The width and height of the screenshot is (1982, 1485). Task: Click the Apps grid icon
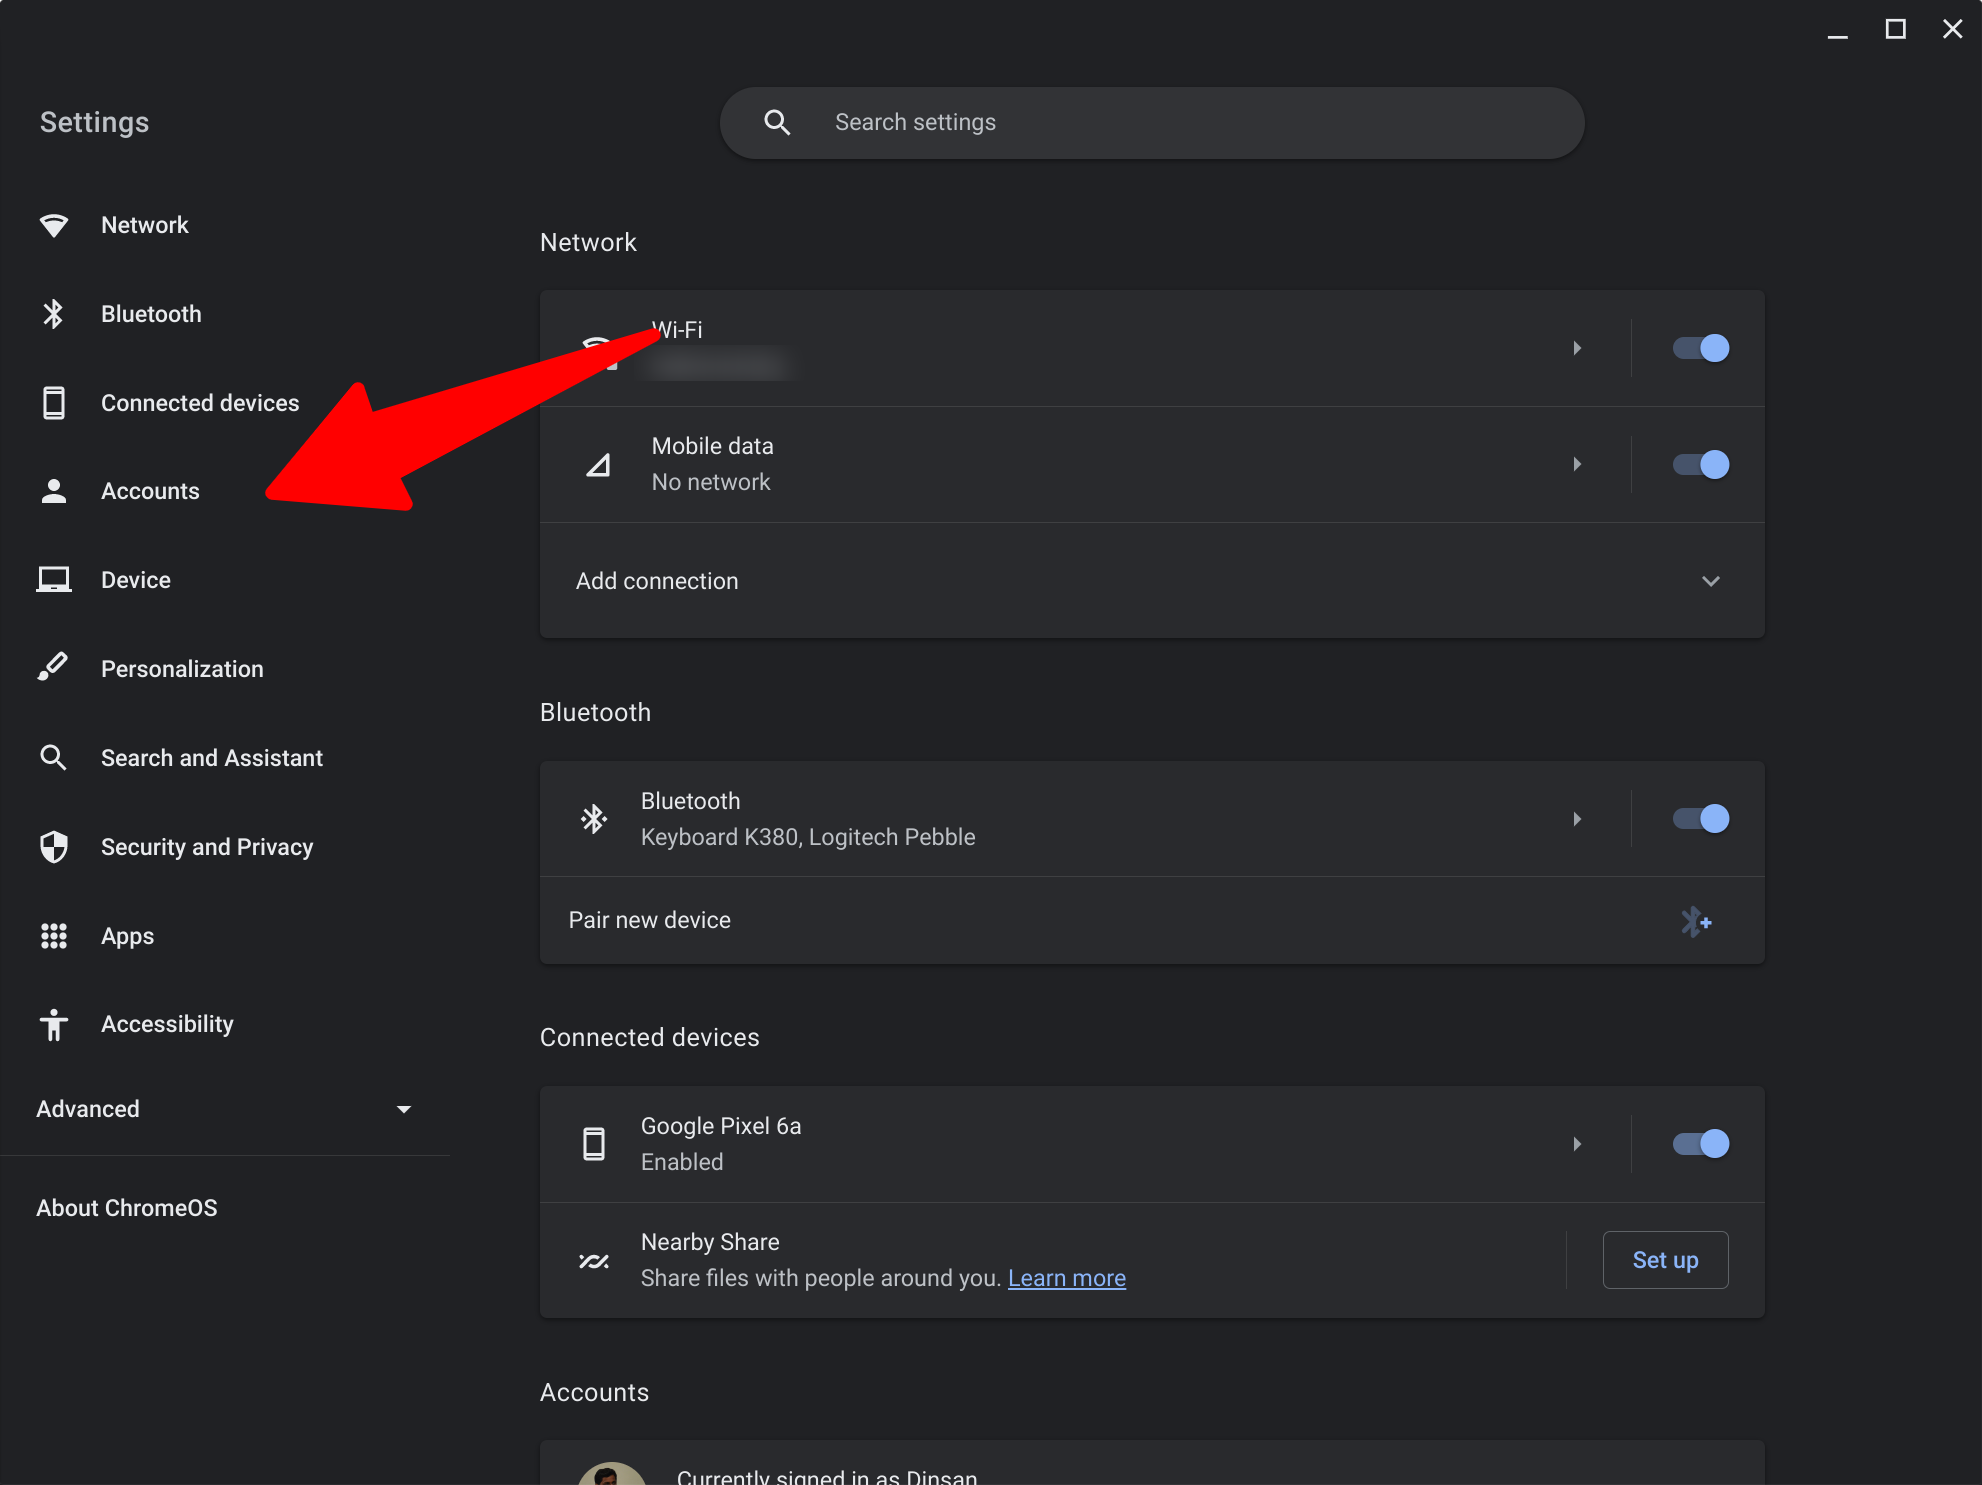click(x=53, y=936)
